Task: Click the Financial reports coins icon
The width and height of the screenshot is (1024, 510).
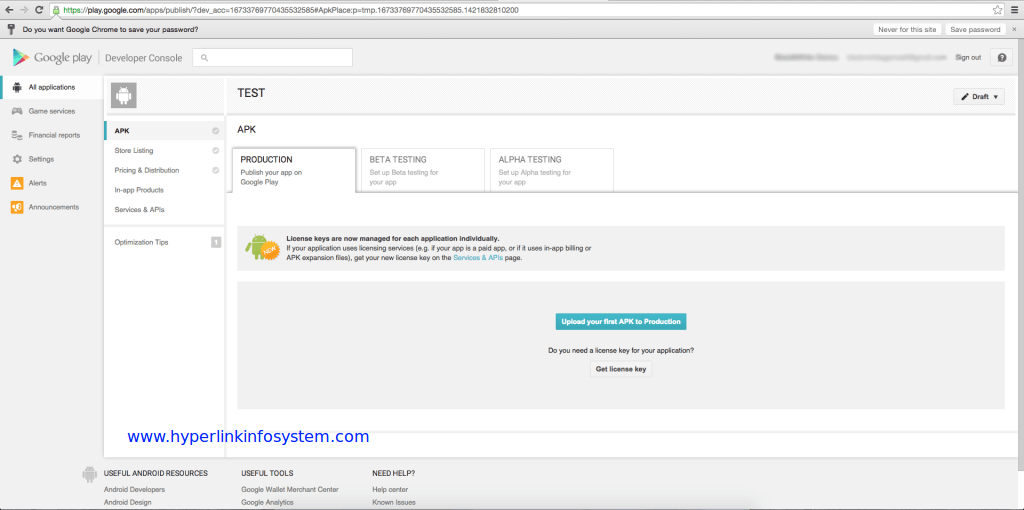Action: pos(17,135)
